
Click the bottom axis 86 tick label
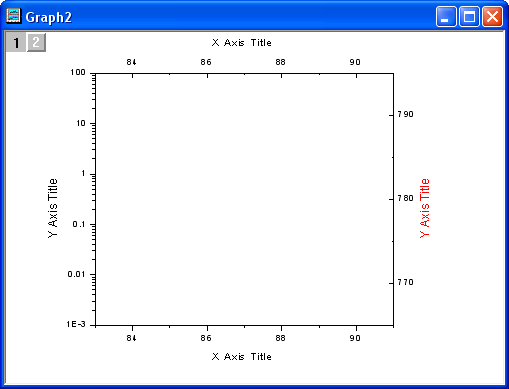coord(206,338)
